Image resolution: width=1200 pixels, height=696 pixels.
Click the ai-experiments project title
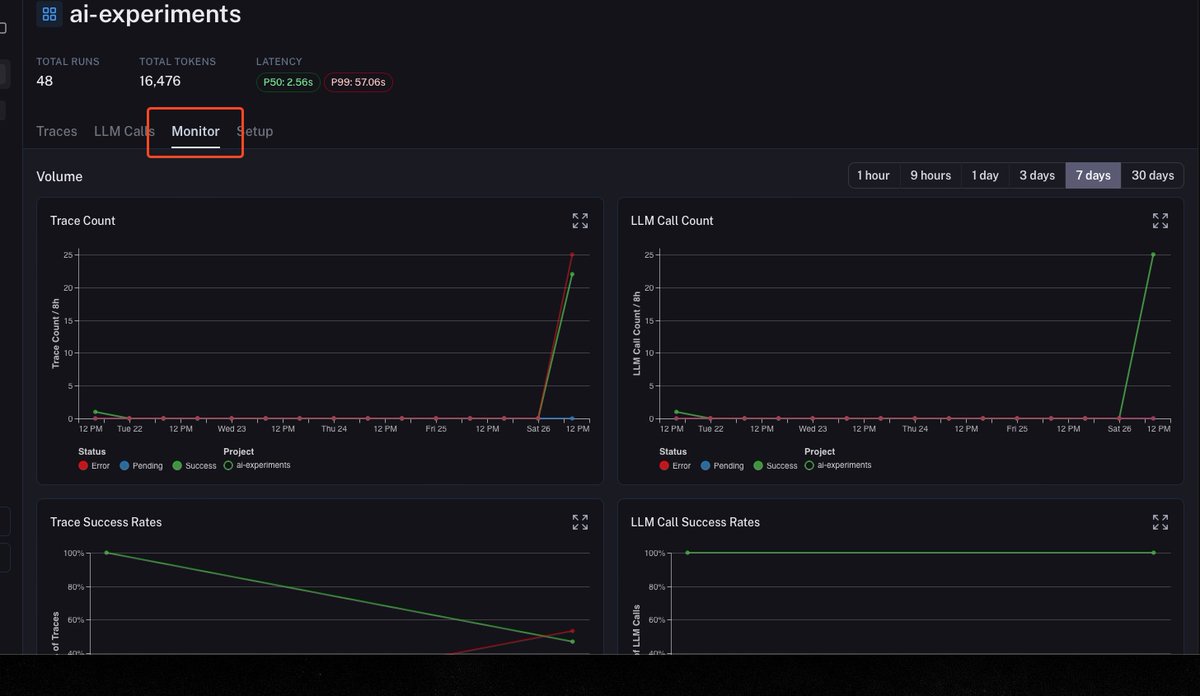[155, 14]
